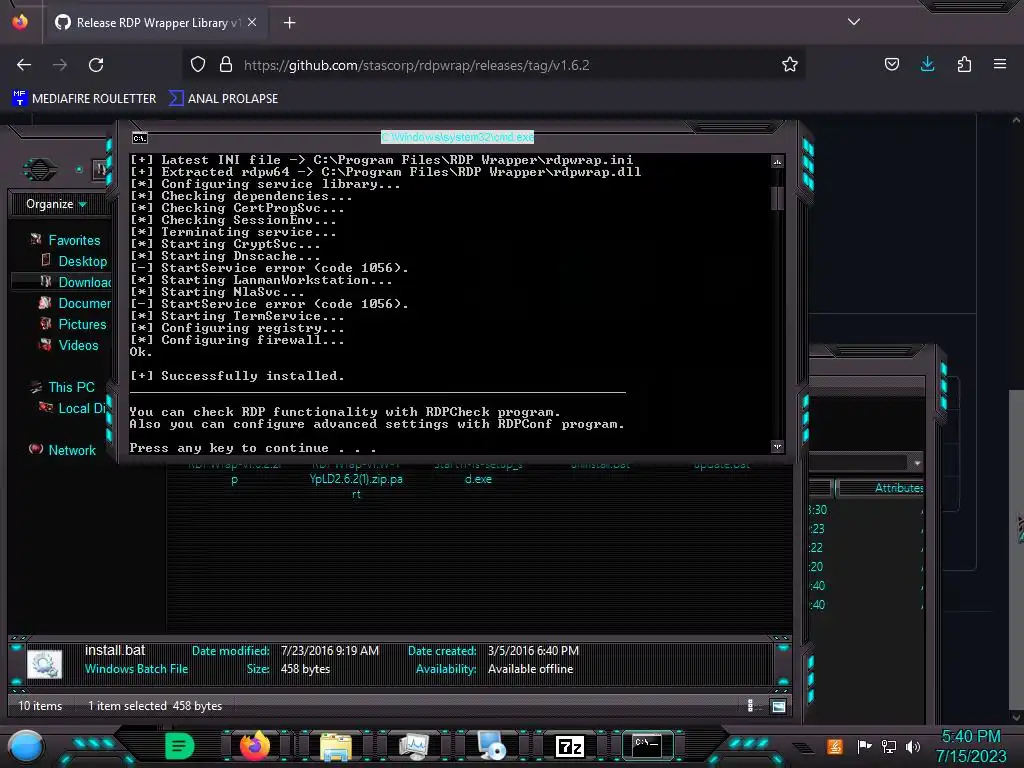Click Firefox logo in tab bar
Screen dimensions: 1024x768
coord(20,22)
